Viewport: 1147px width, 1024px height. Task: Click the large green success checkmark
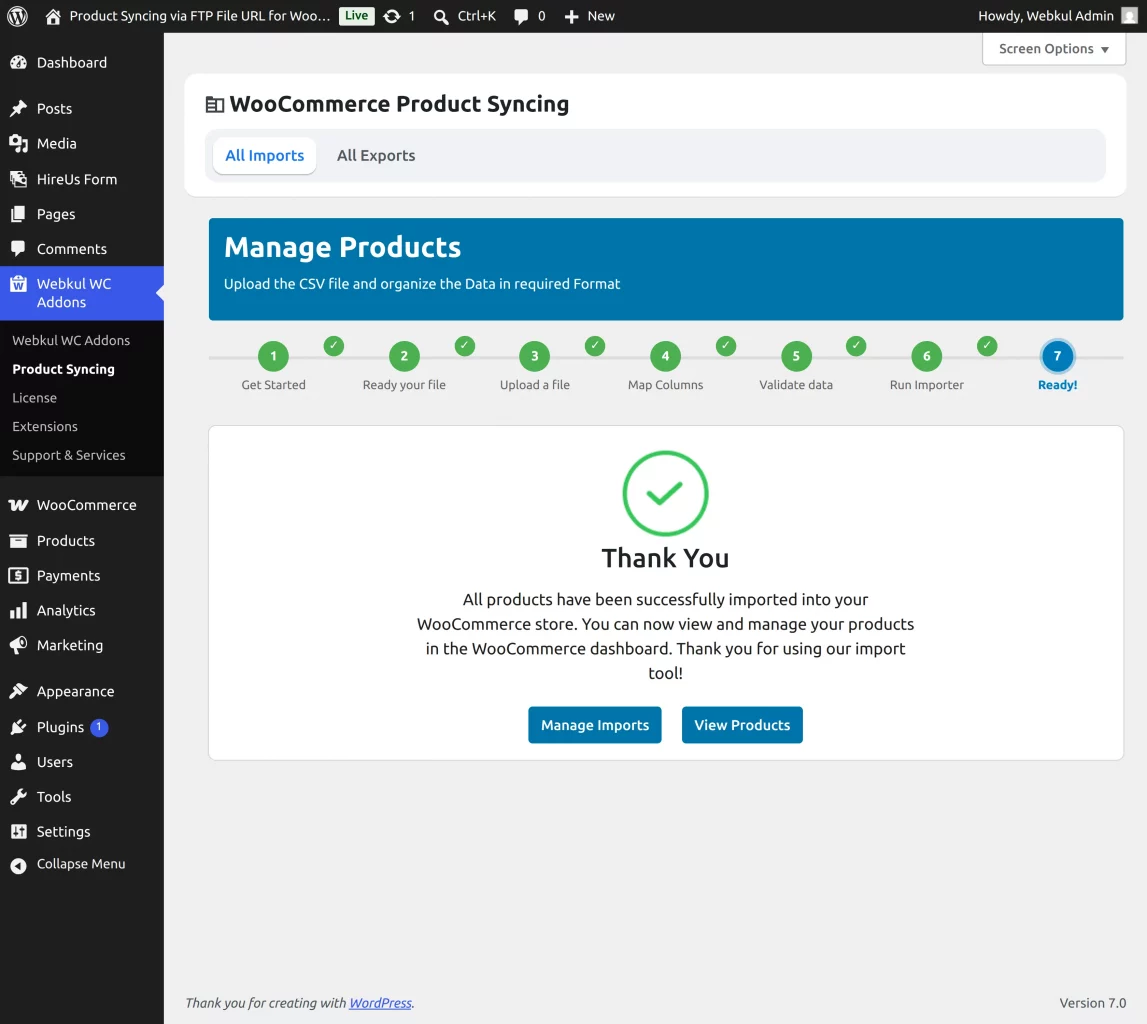[665, 494]
